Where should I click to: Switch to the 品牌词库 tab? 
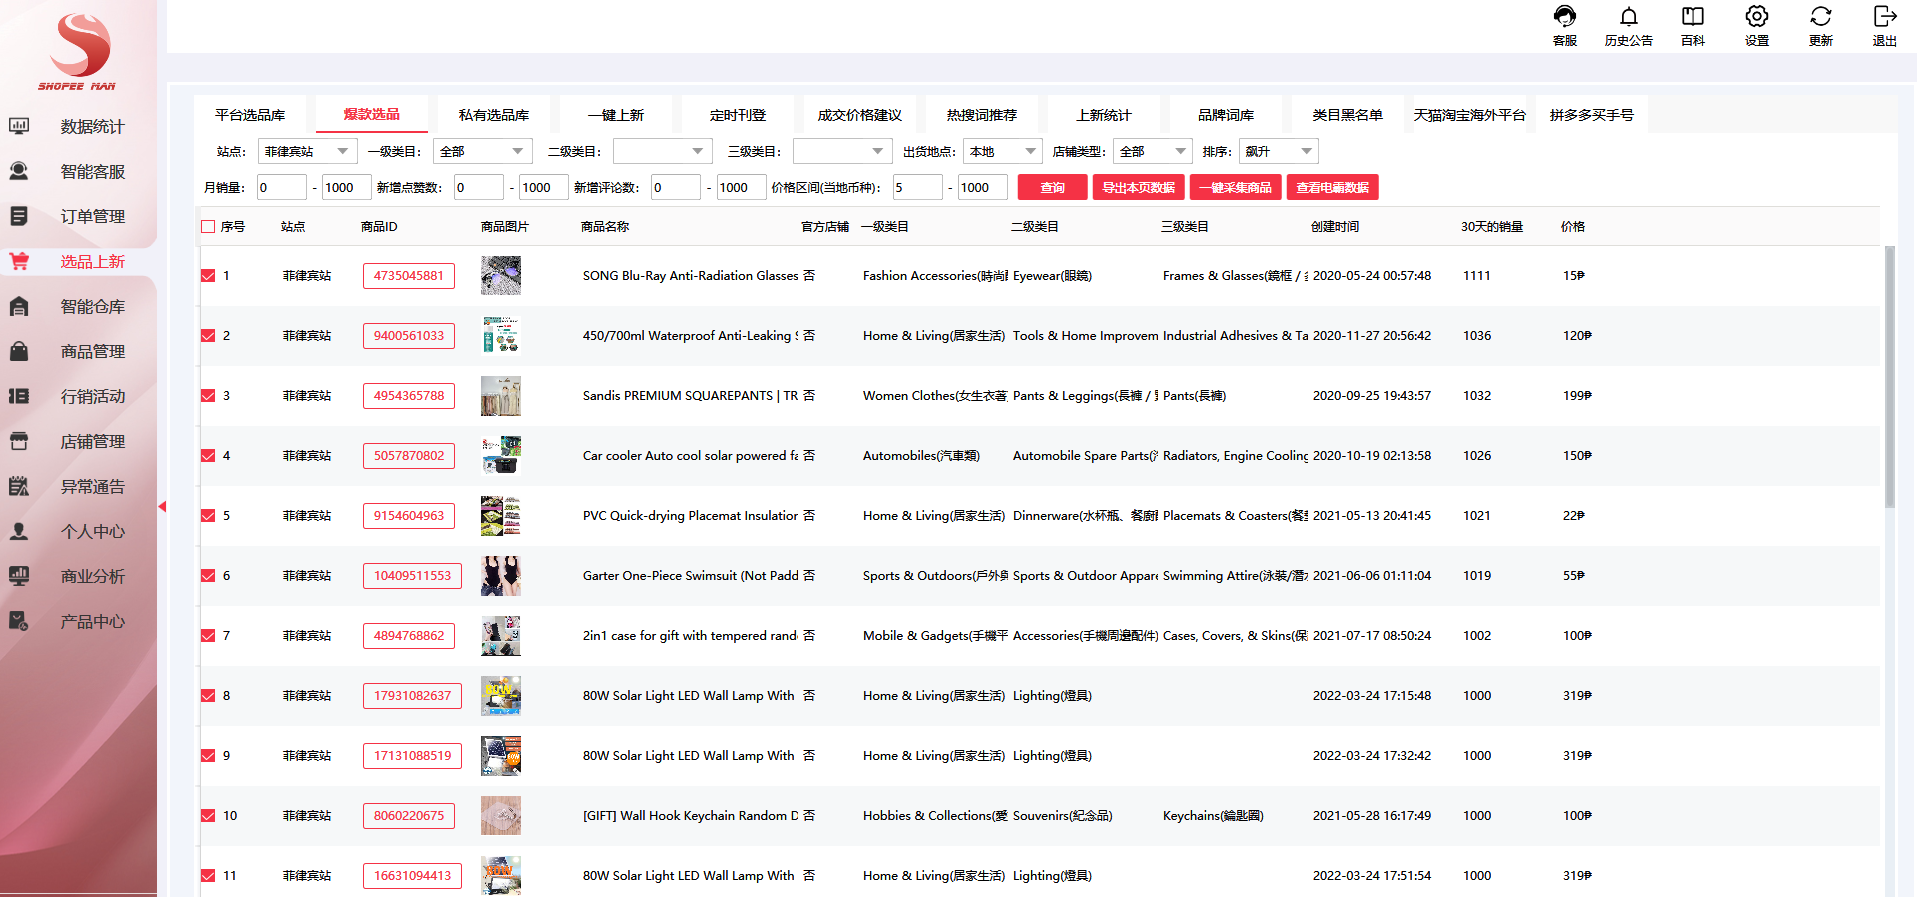(x=1226, y=115)
